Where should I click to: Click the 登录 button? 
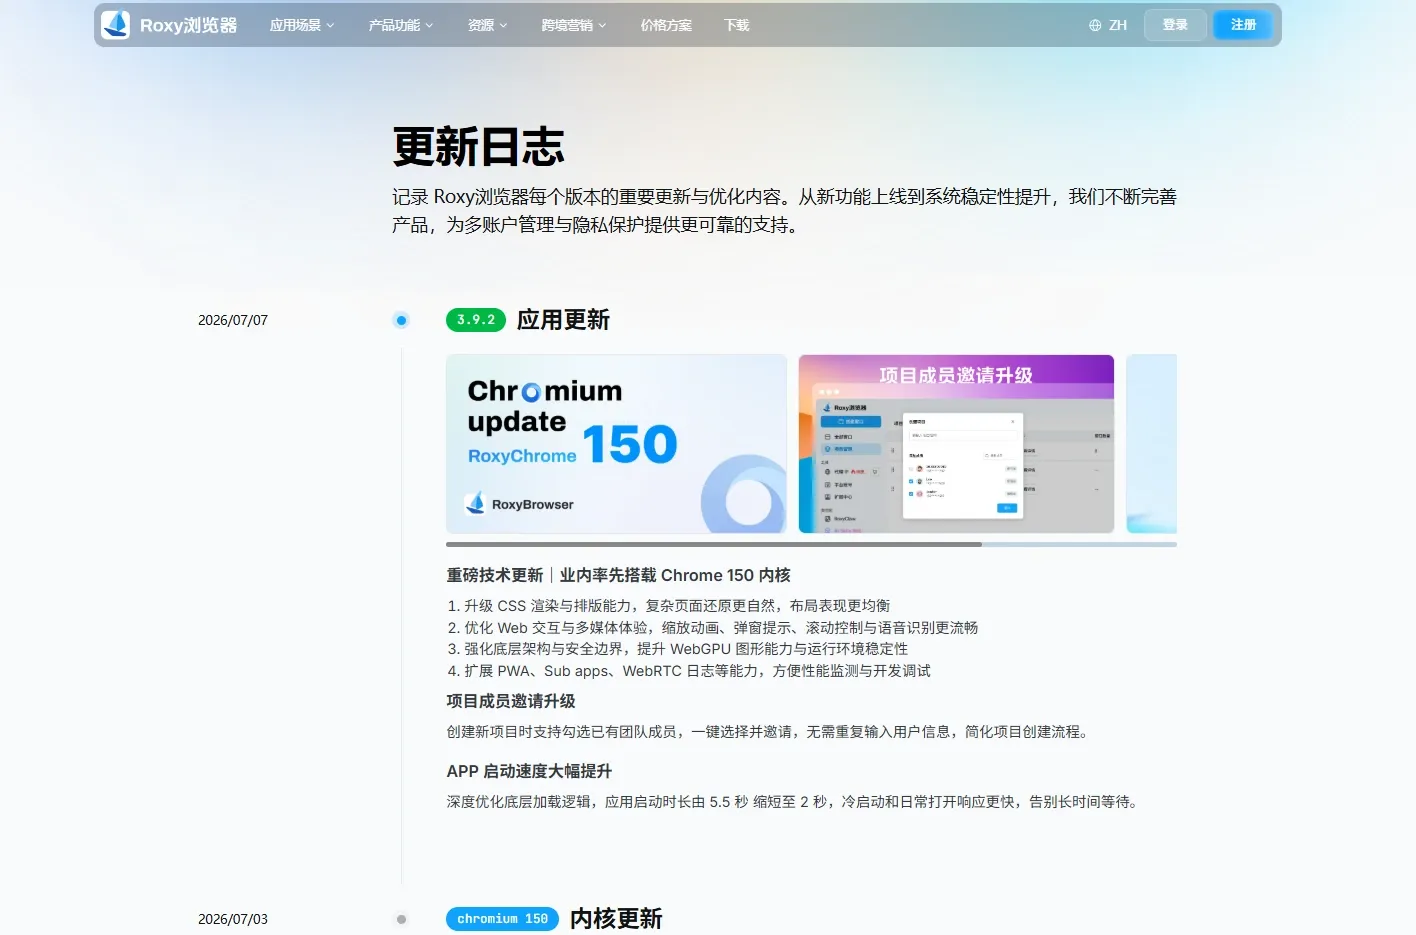pos(1175,25)
